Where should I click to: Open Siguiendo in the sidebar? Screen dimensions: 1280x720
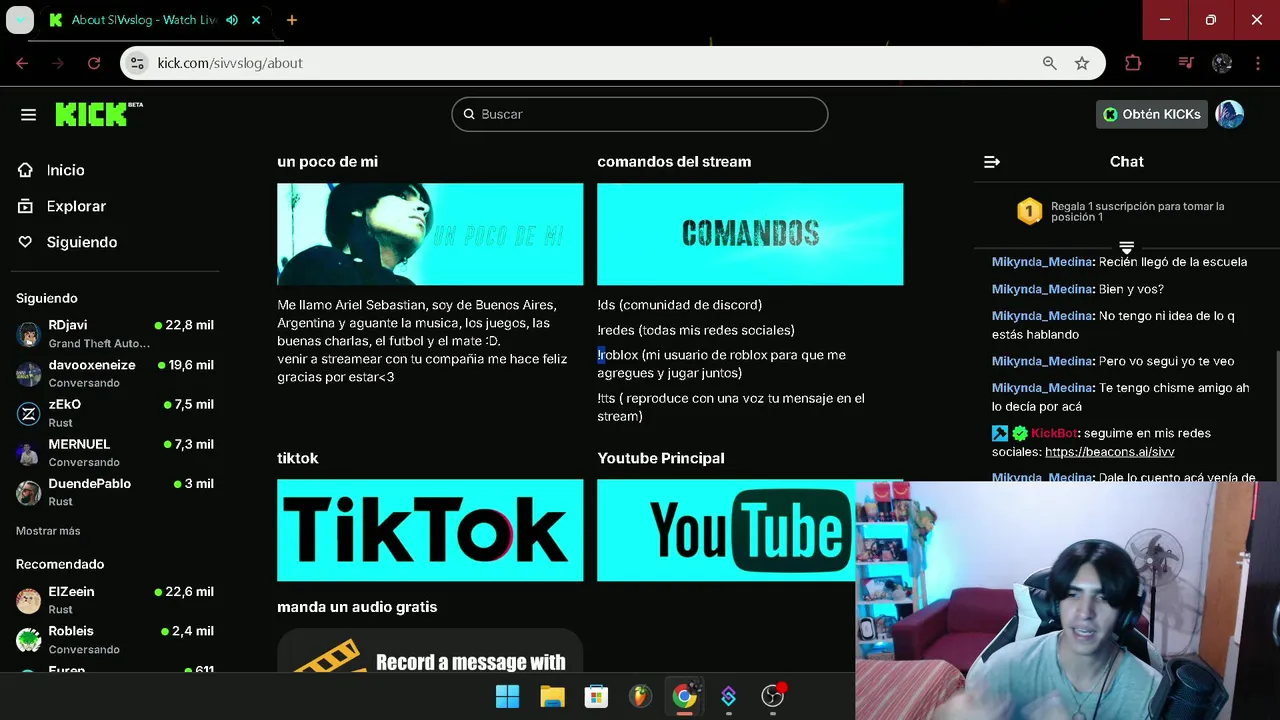pyautogui.click(x=82, y=242)
